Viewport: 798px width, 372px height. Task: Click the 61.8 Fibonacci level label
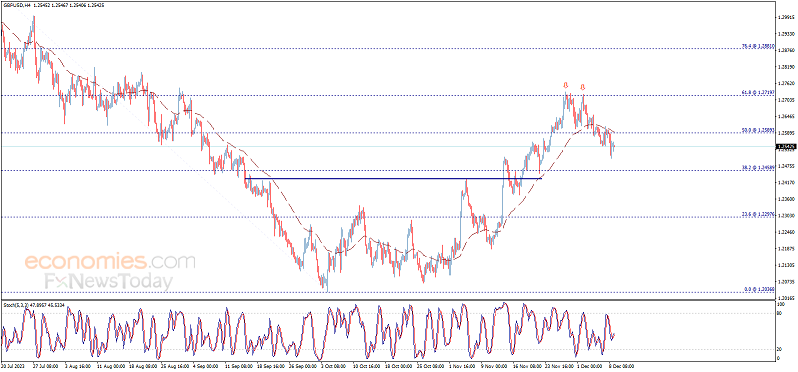(758, 93)
